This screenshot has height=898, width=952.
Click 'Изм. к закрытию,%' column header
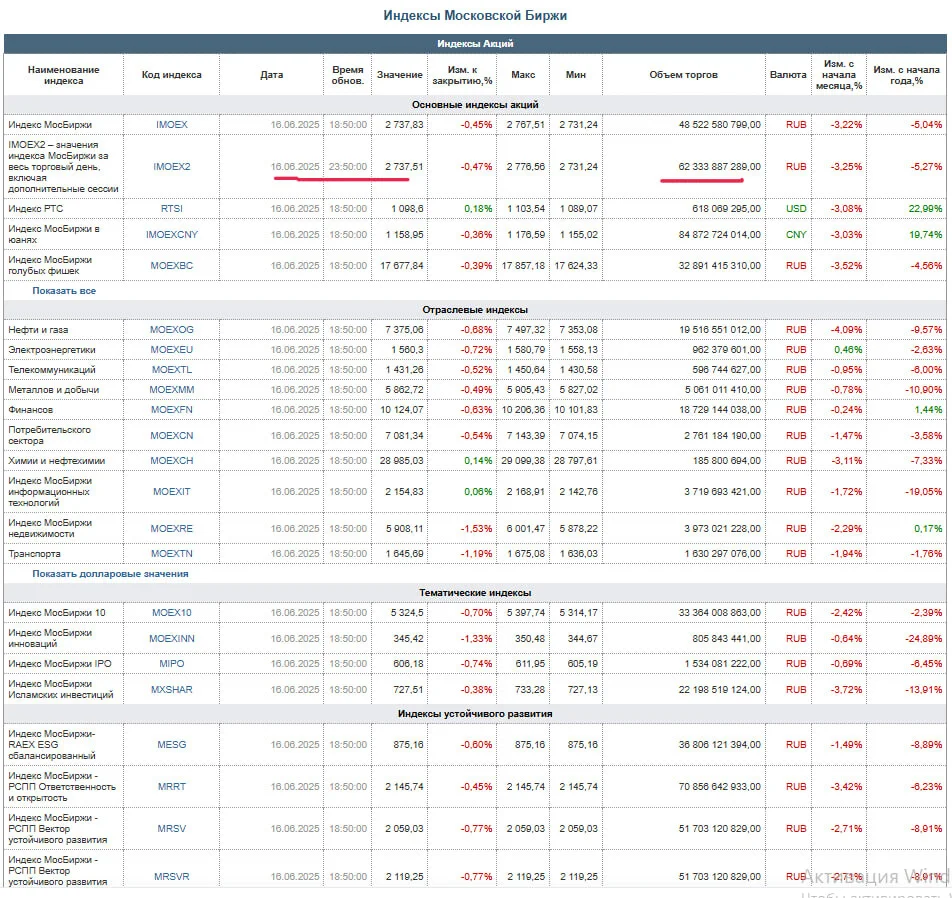462,75
